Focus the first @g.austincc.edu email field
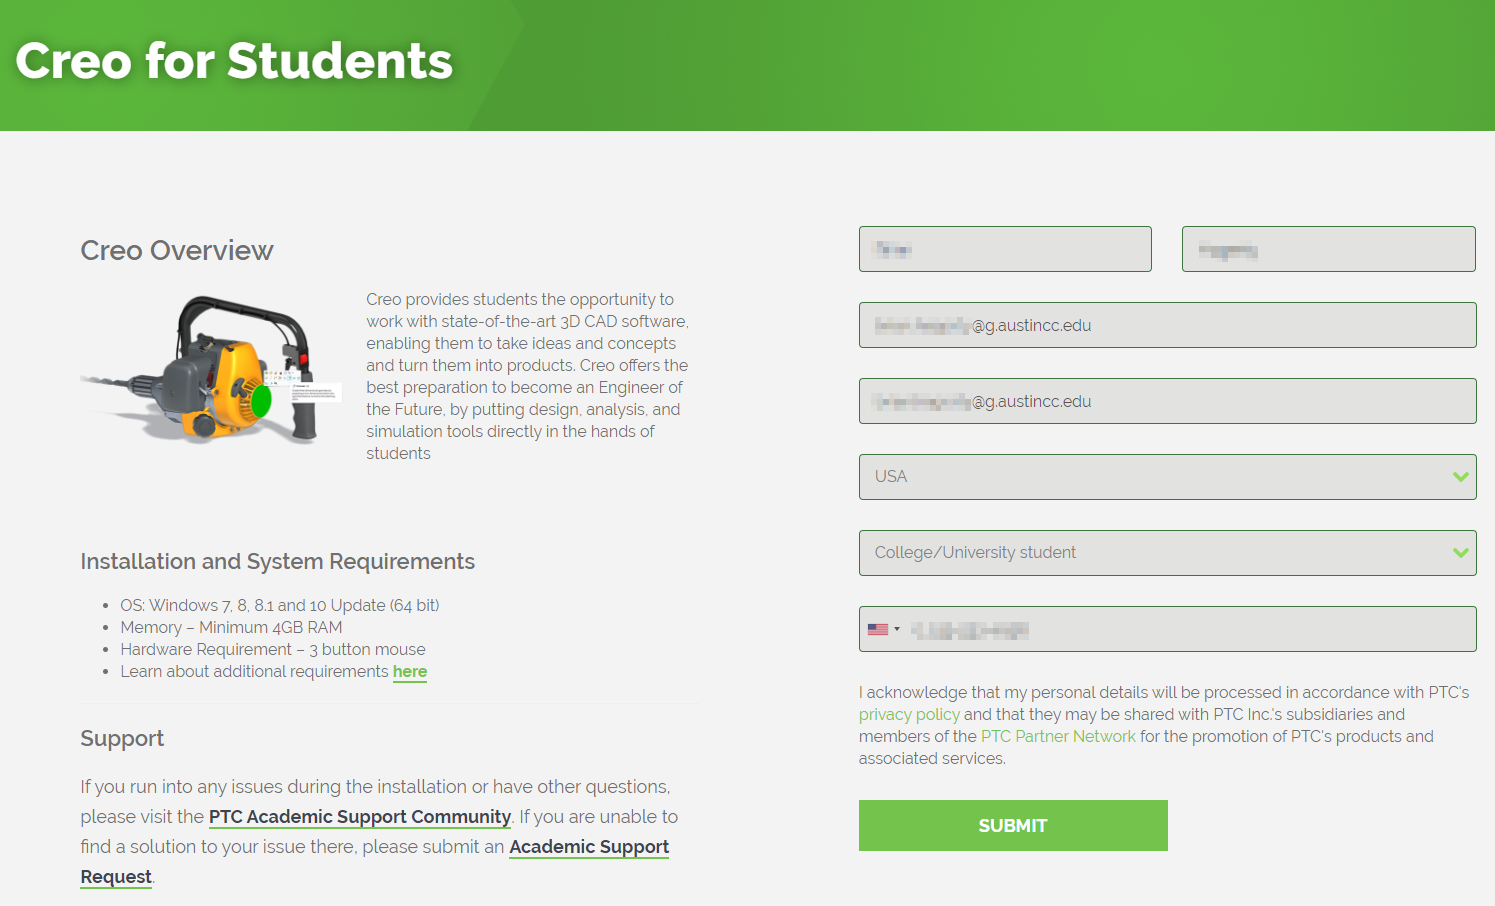 point(1166,325)
